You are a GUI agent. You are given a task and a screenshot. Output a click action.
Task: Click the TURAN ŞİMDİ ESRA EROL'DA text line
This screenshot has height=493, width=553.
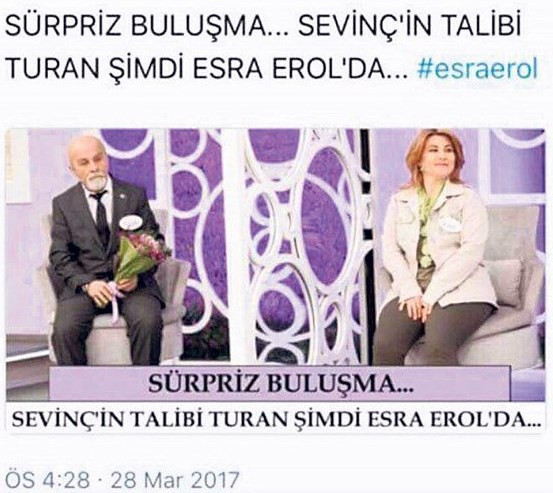click(x=206, y=69)
